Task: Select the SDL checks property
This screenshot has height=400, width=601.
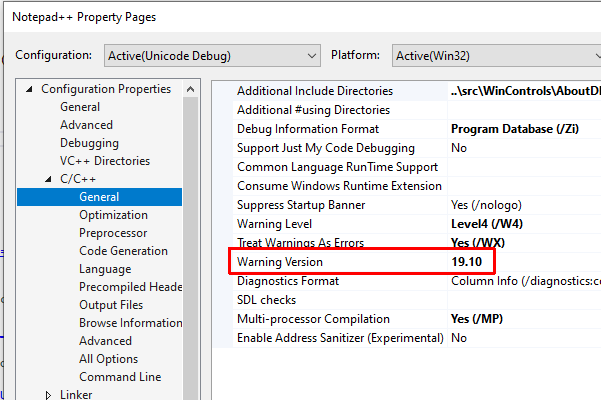Action: click(266, 300)
